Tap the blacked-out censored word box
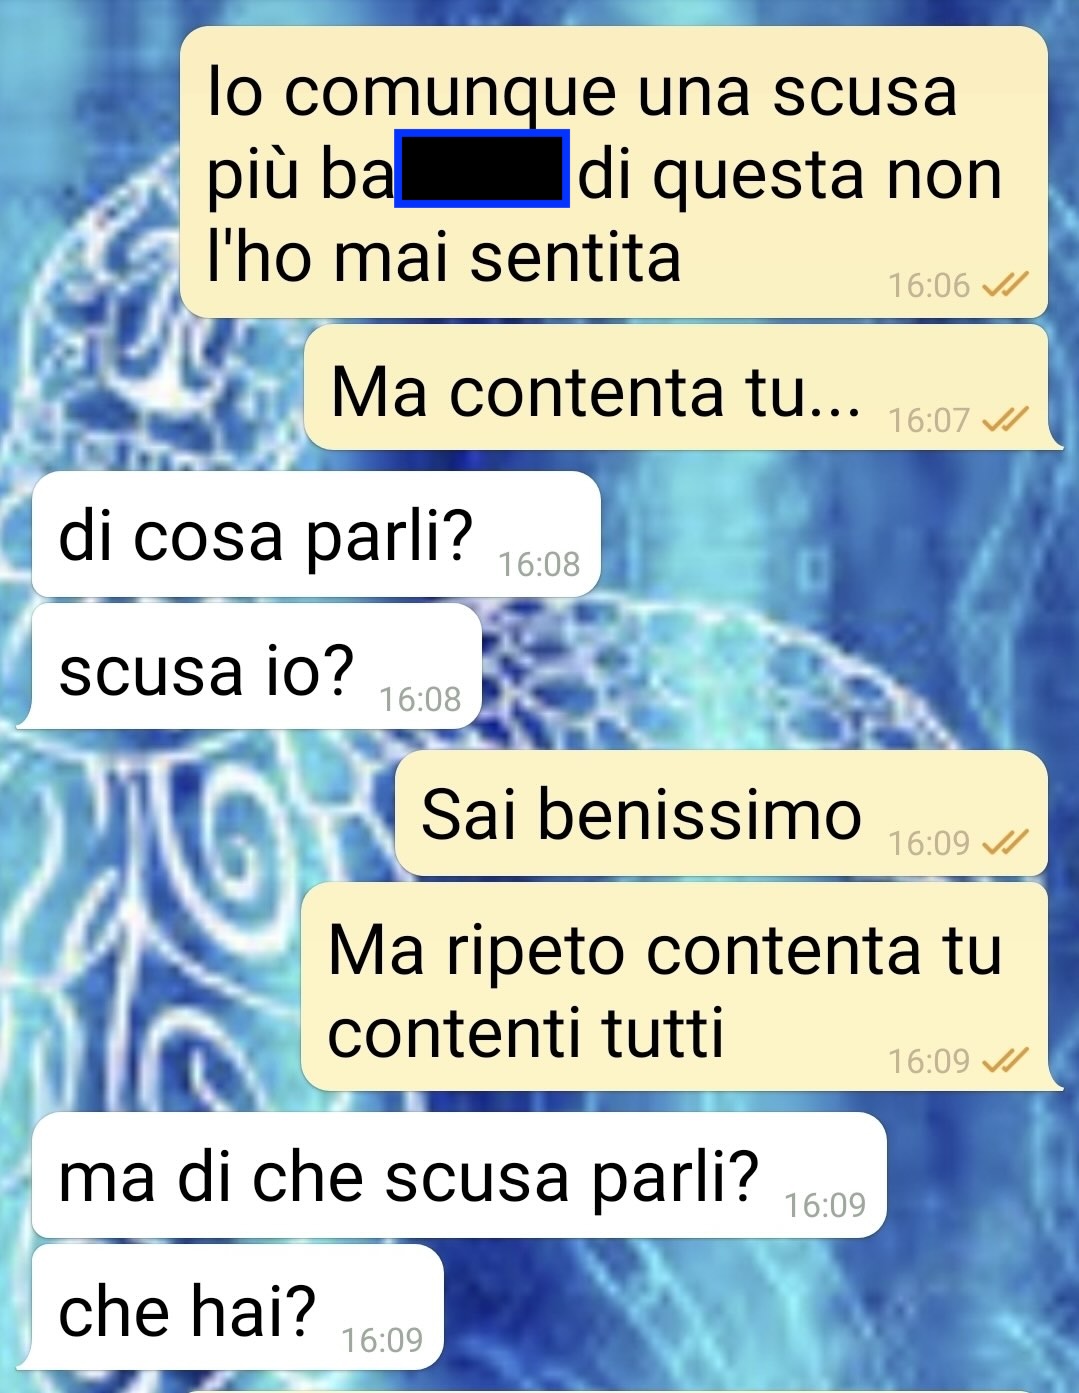The image size is (1079, 1393). (x=482, y=169)
